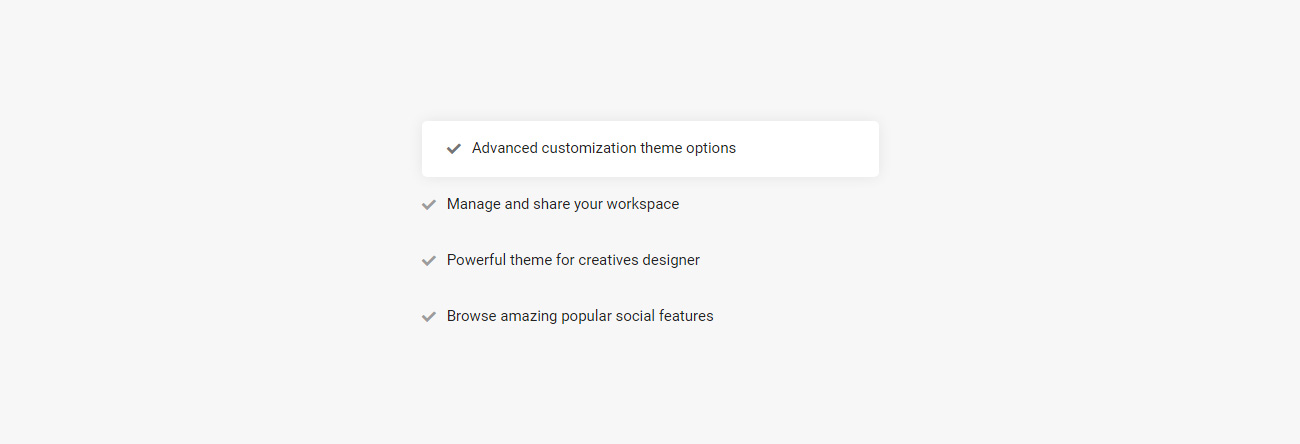This screenshot has width=1300, height=444.
Task: Click the word "options" in highlighted card
Action: coord(710,148)
